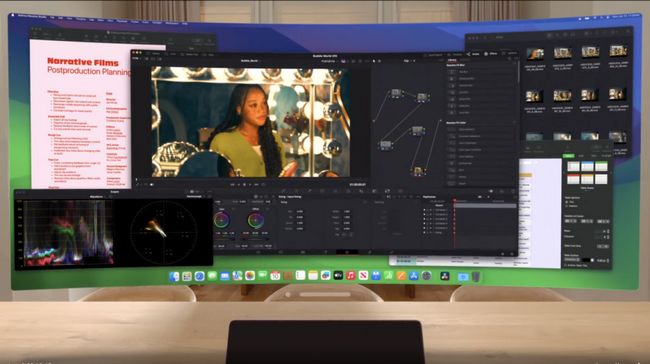Viewport: 650px width, 364px height.
Task: Open the table outline style dropdown
Action: pos(572,260)
